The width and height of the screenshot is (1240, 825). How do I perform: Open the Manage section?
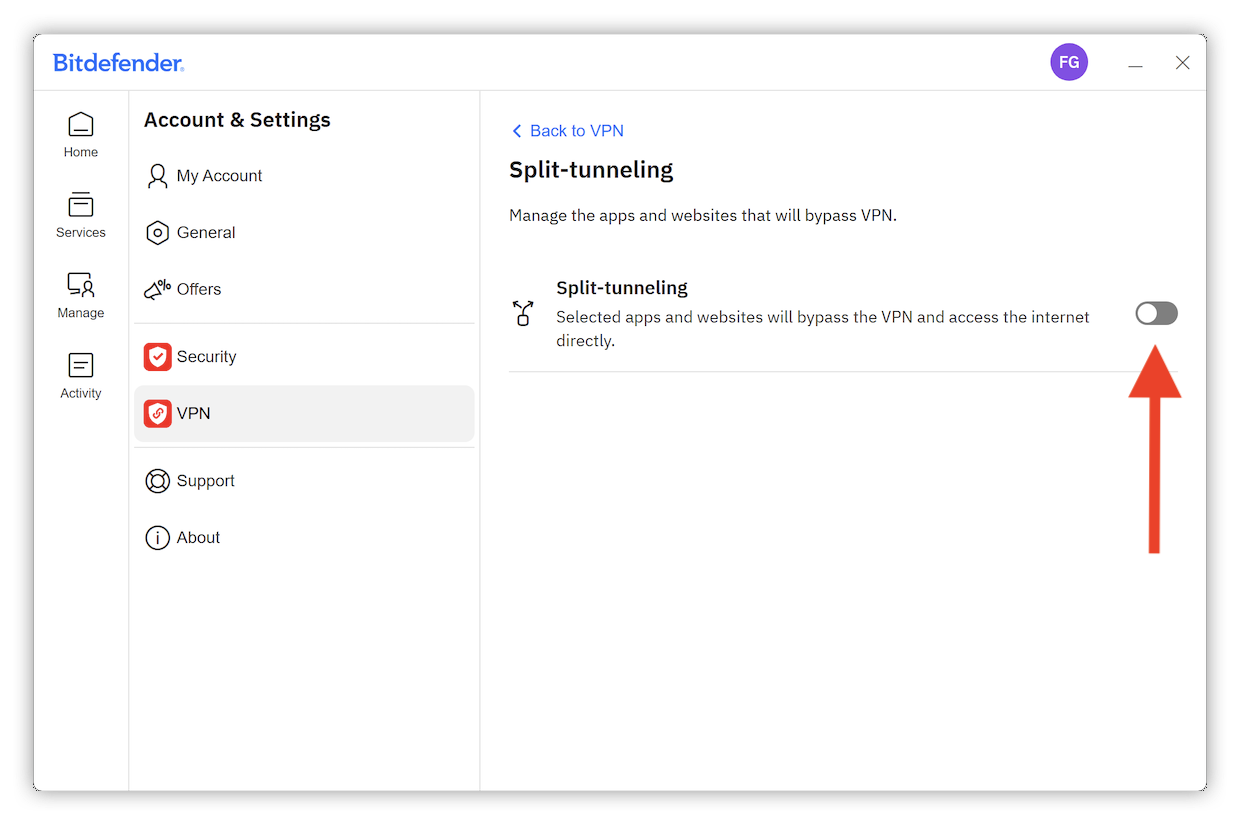tap(81, 296)
